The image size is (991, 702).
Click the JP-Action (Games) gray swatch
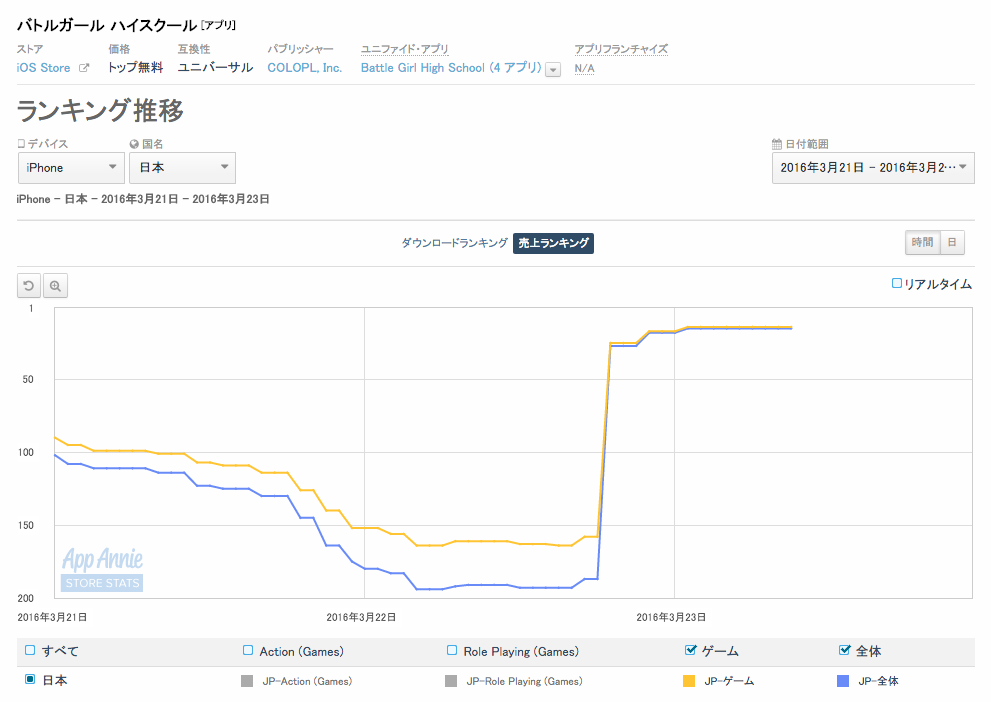click(x=247, y=681)
